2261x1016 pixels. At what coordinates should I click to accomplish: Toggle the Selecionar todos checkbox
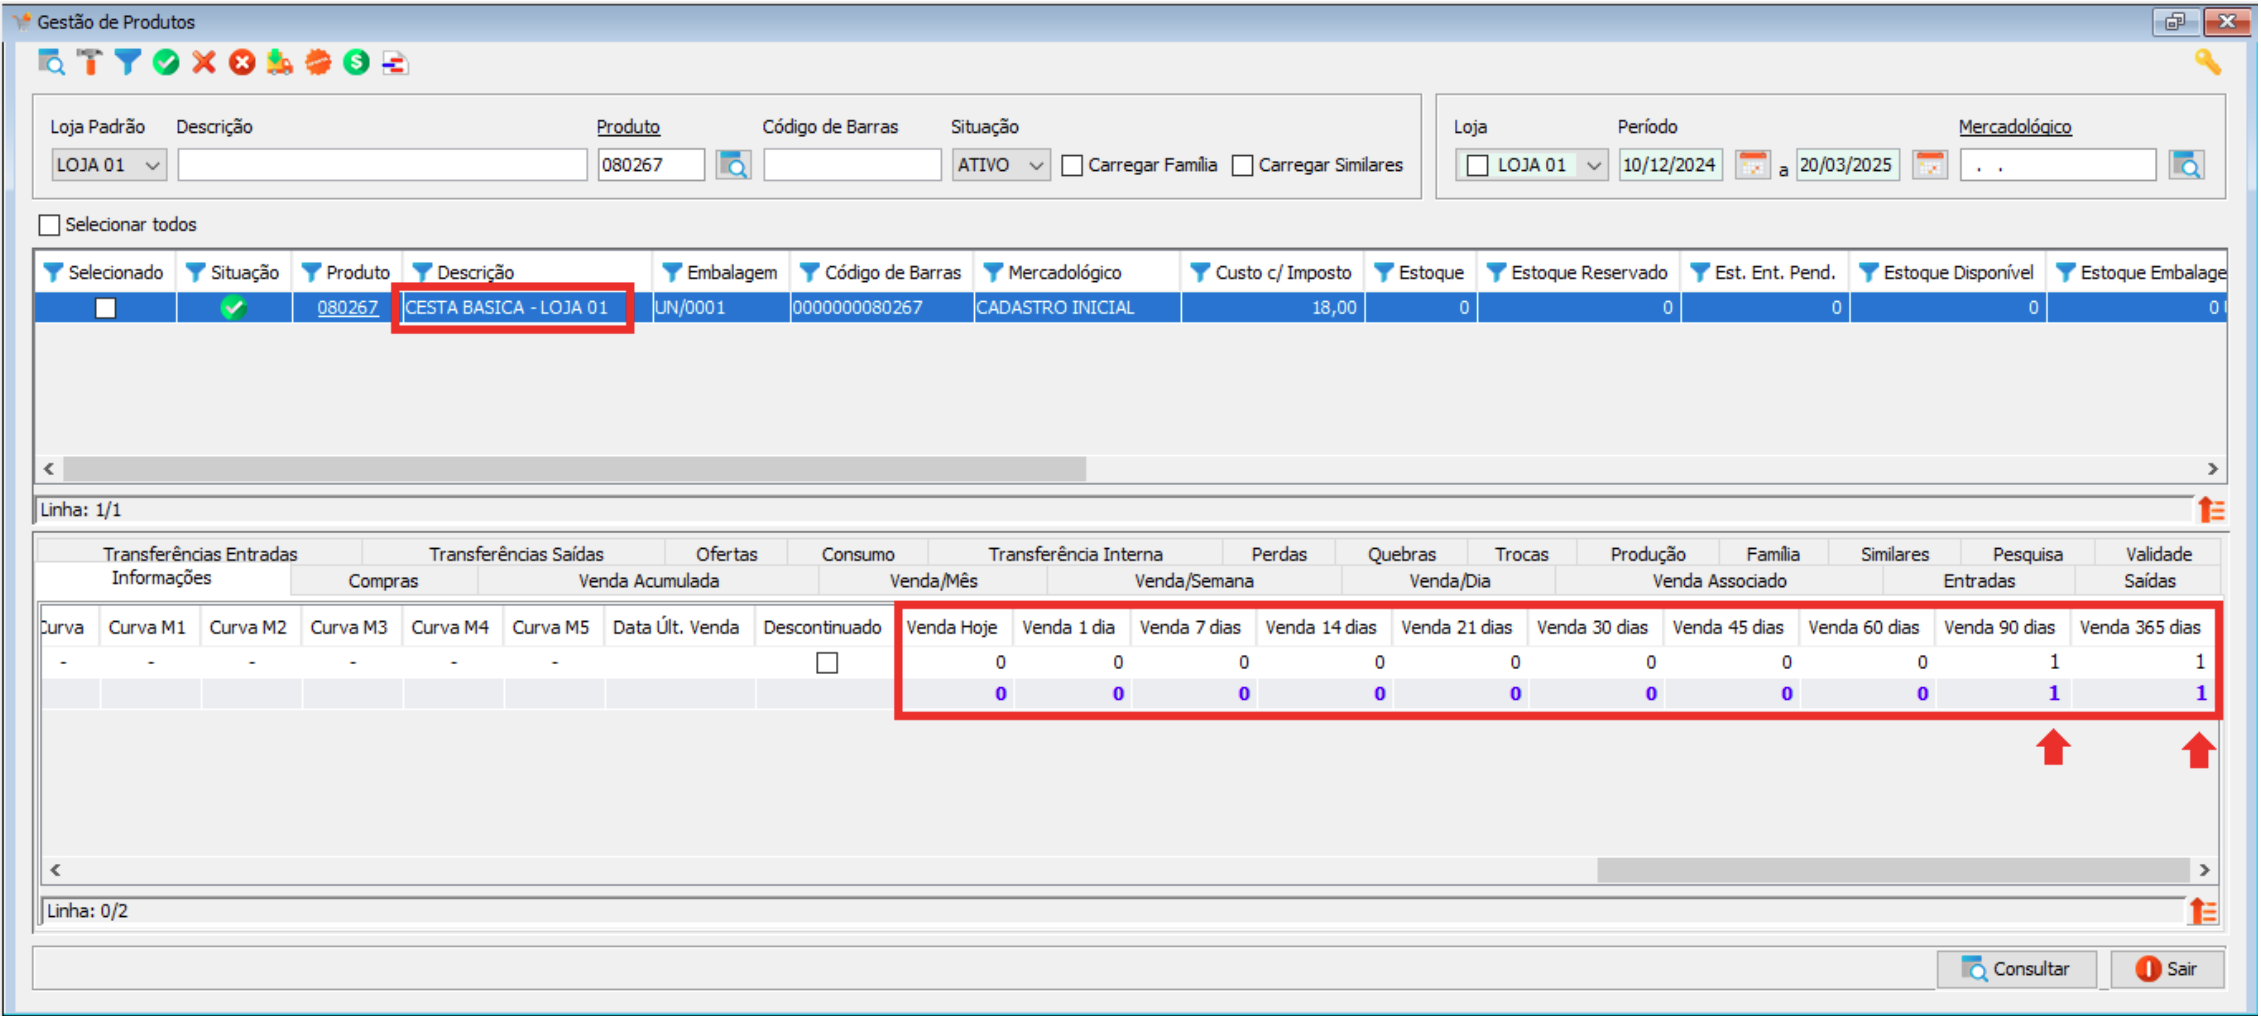coord(49,225)
